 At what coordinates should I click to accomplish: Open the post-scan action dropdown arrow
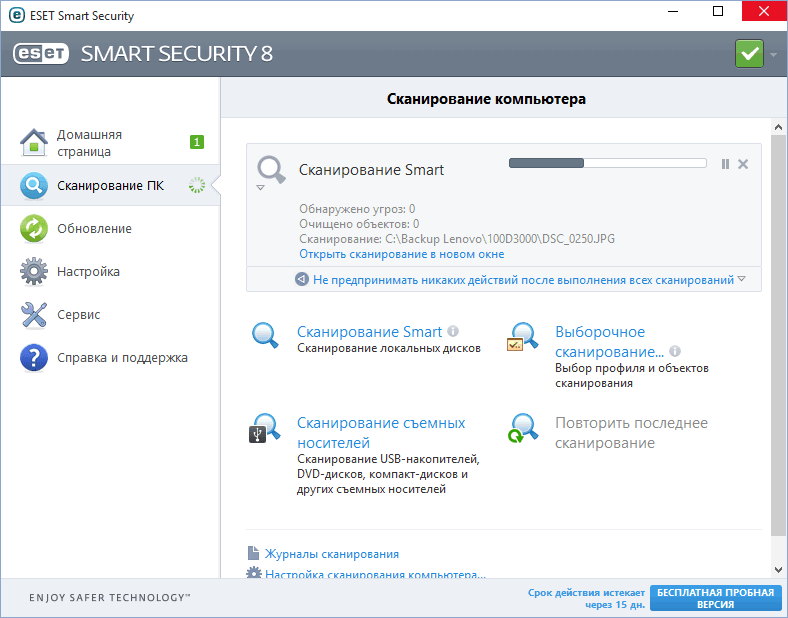(742, 279)
